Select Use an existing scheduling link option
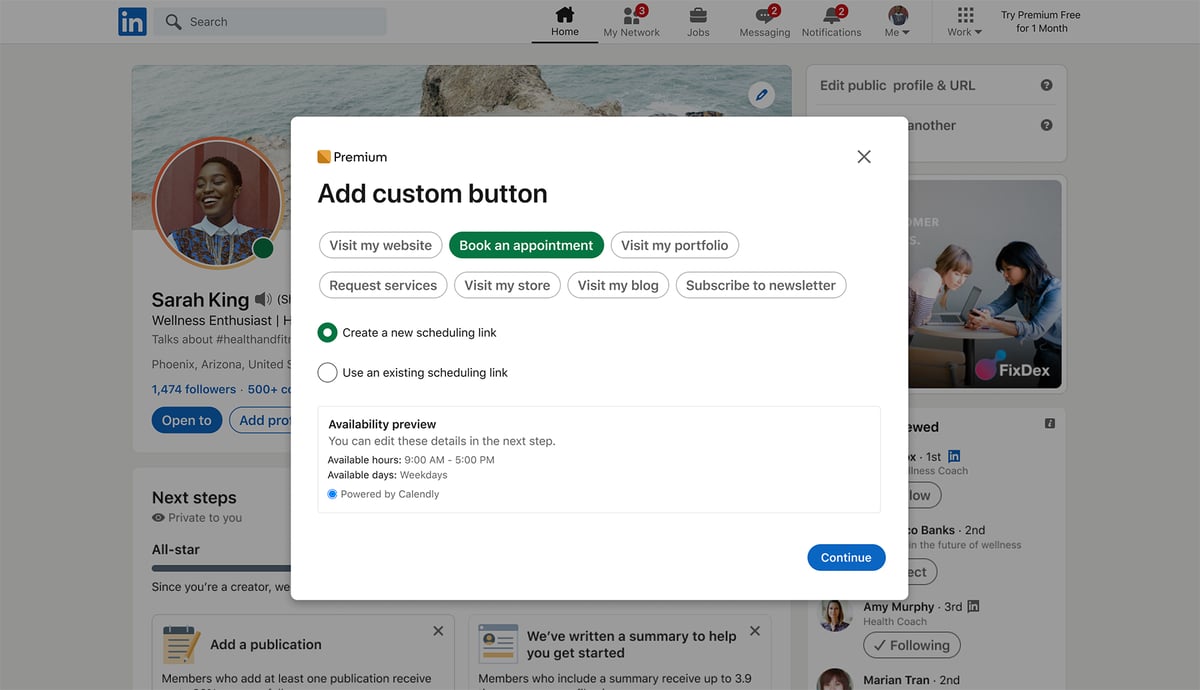The height and width of the screenshot is (690, 1200). [x=413, y=372]
